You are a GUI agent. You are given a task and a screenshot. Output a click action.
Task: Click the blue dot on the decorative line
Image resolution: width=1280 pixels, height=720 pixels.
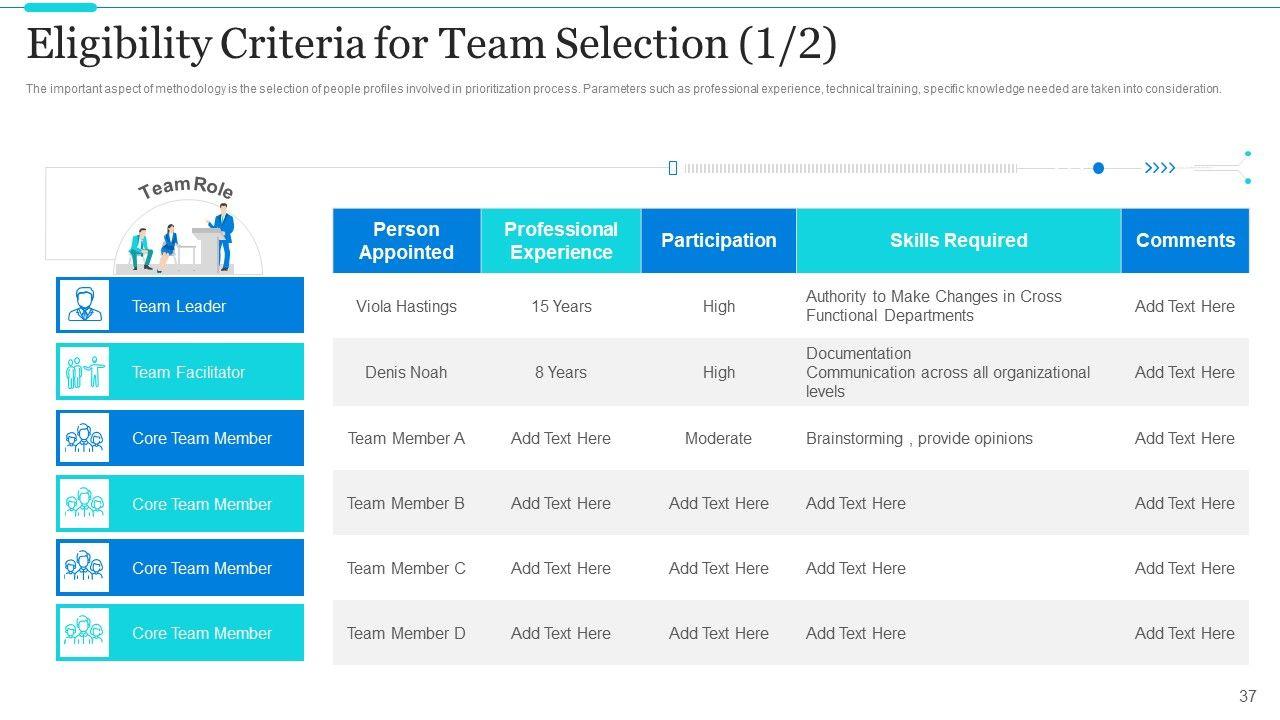point(1098,168)
